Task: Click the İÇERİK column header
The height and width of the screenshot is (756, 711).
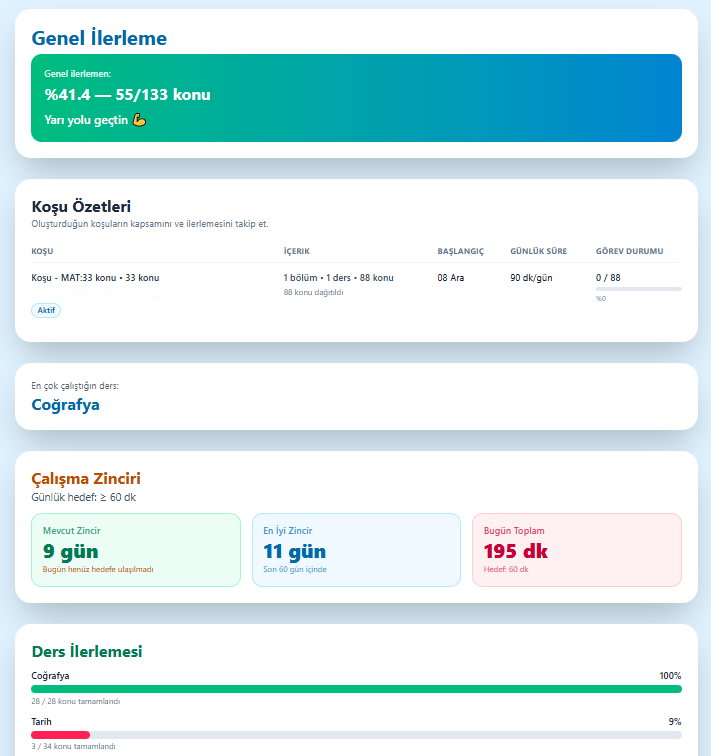Action: click(296, 251)
